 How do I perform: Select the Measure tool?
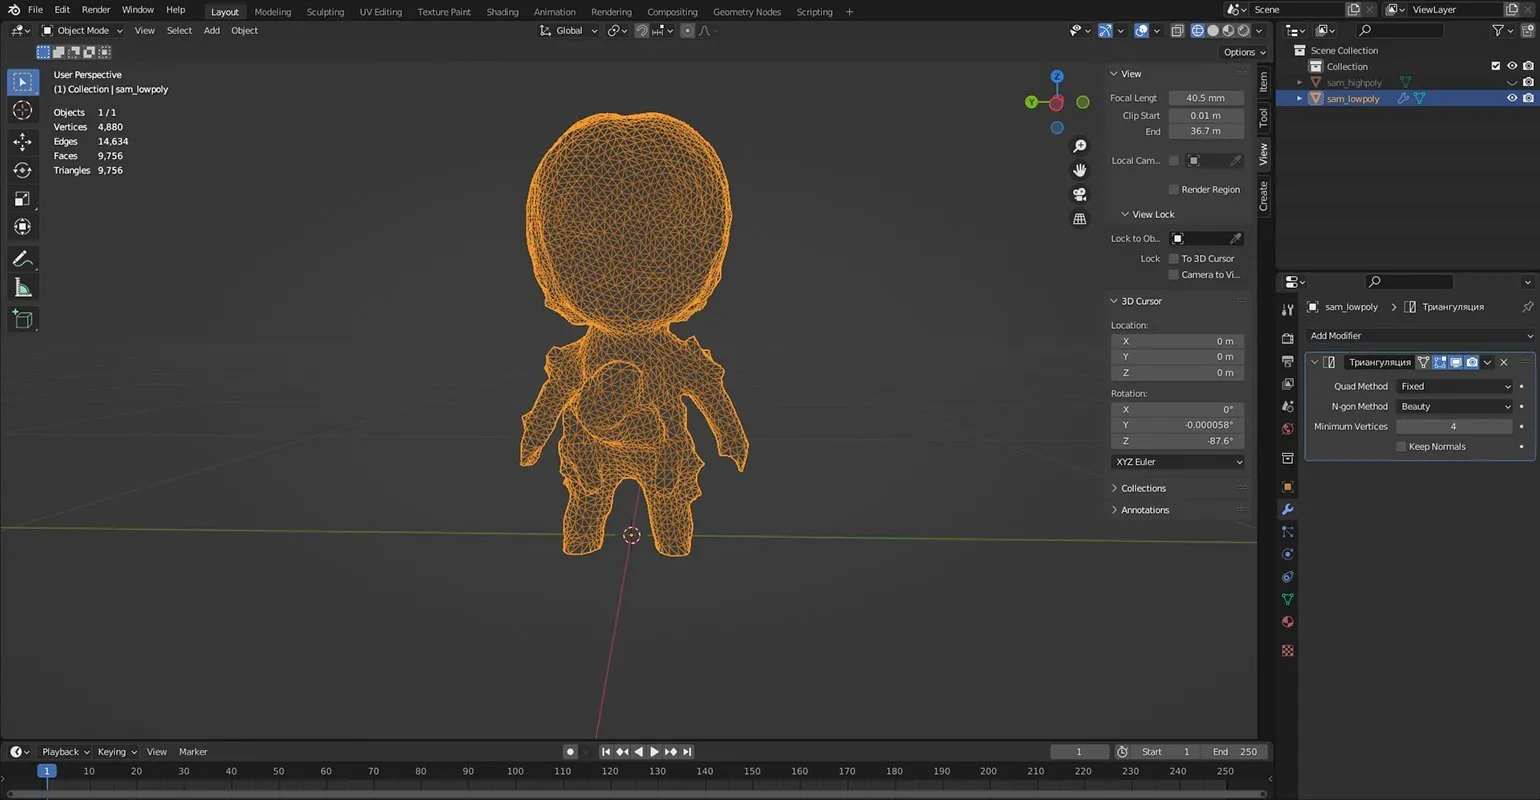tap(22, 288)
